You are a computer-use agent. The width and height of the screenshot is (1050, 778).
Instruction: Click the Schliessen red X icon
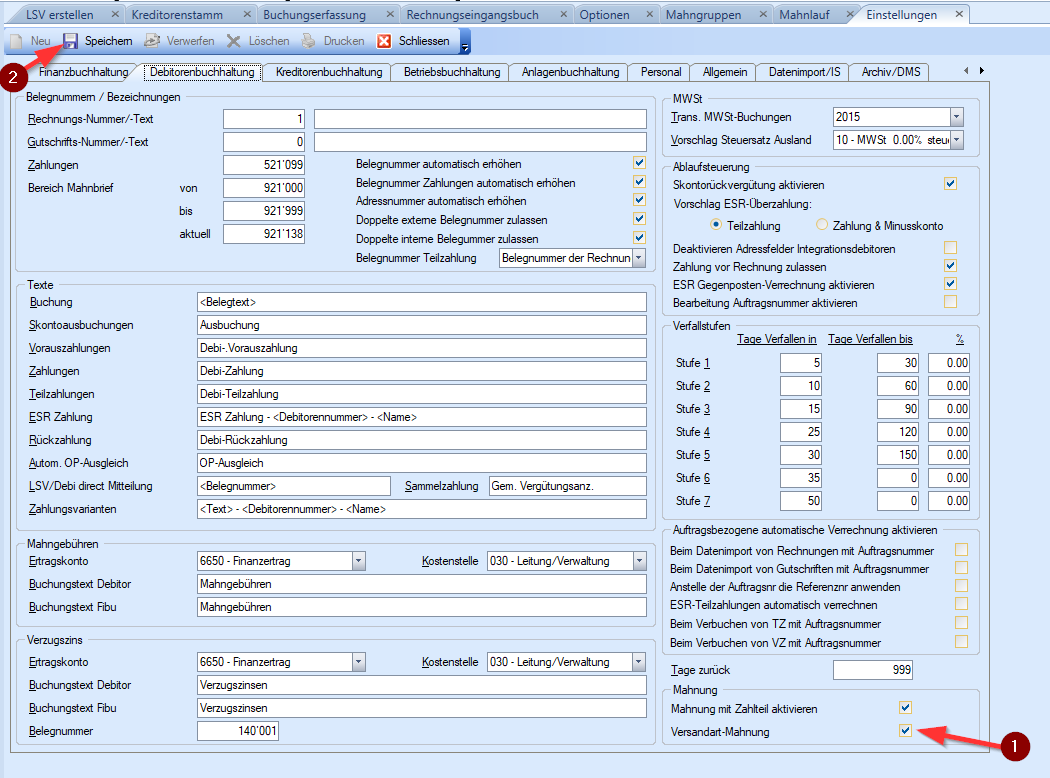(x=384, y=41)
